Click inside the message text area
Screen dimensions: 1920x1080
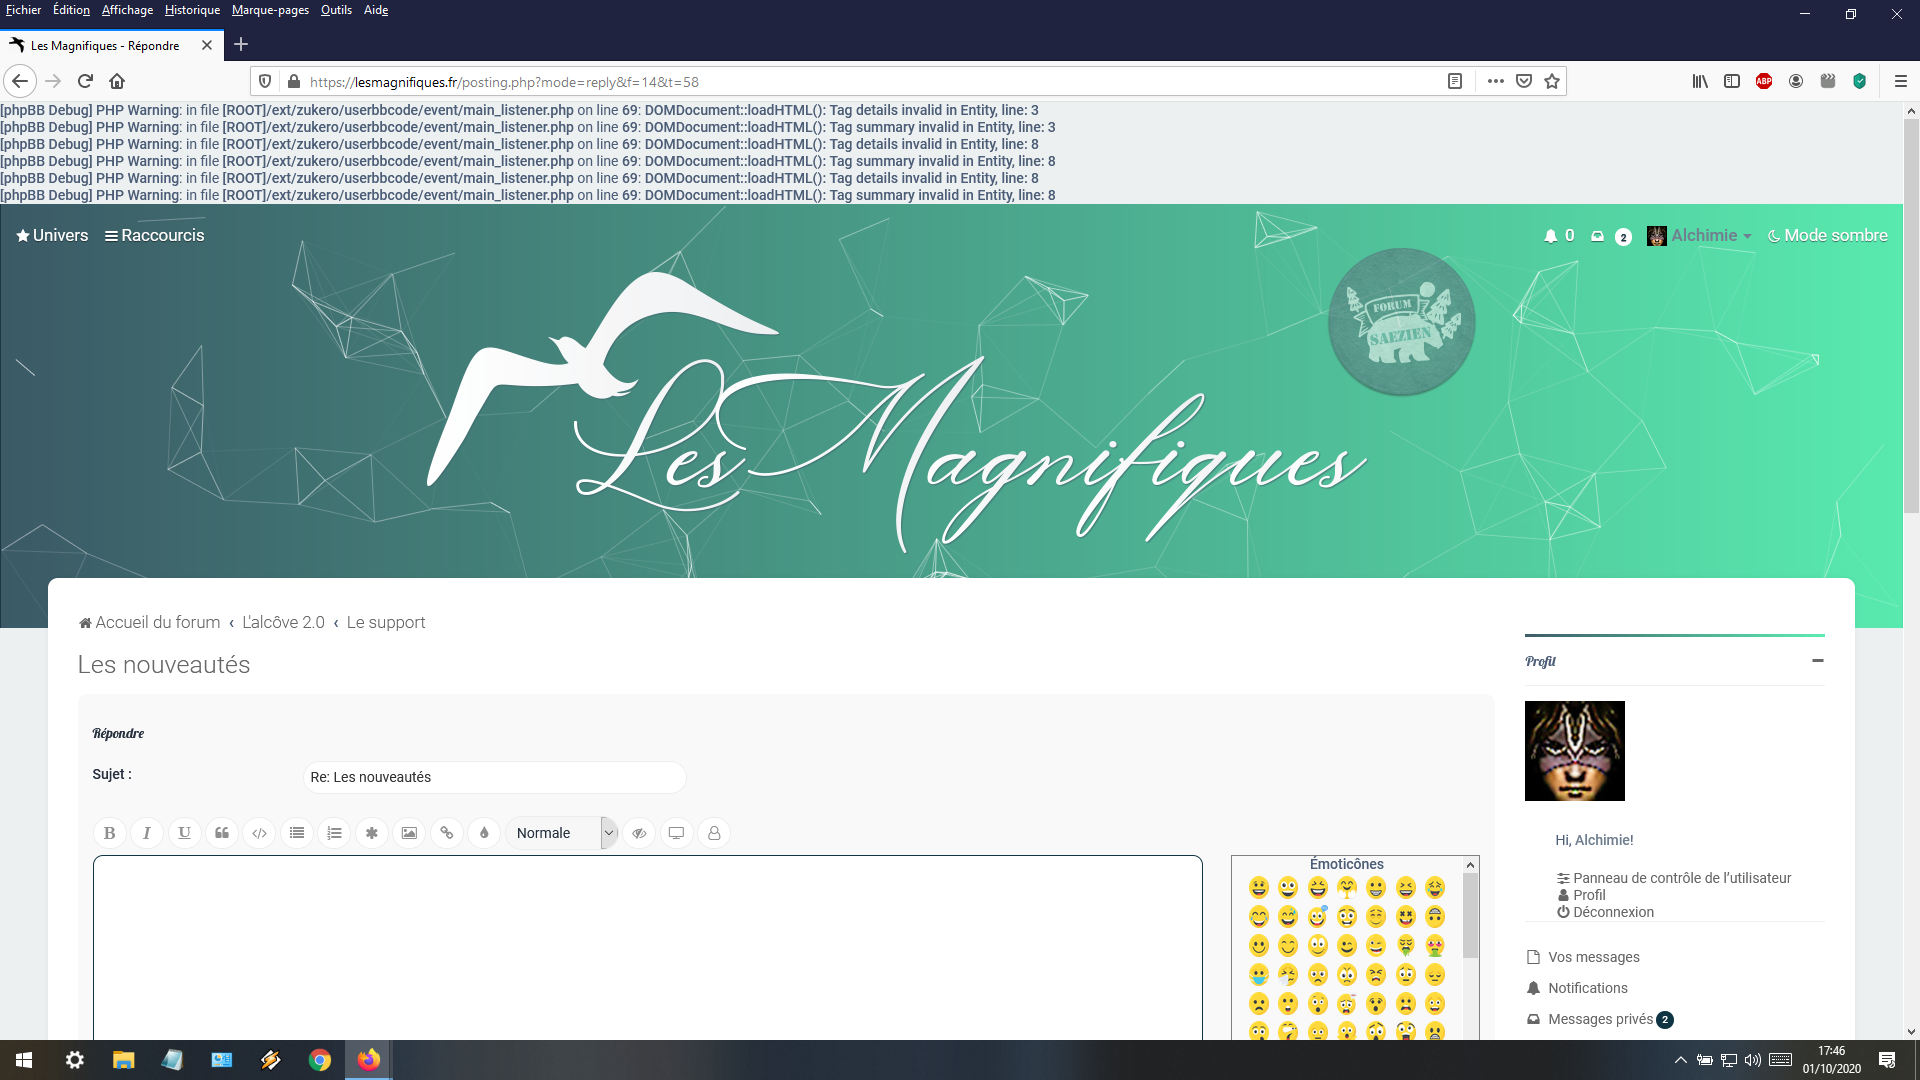coord(647,947)
